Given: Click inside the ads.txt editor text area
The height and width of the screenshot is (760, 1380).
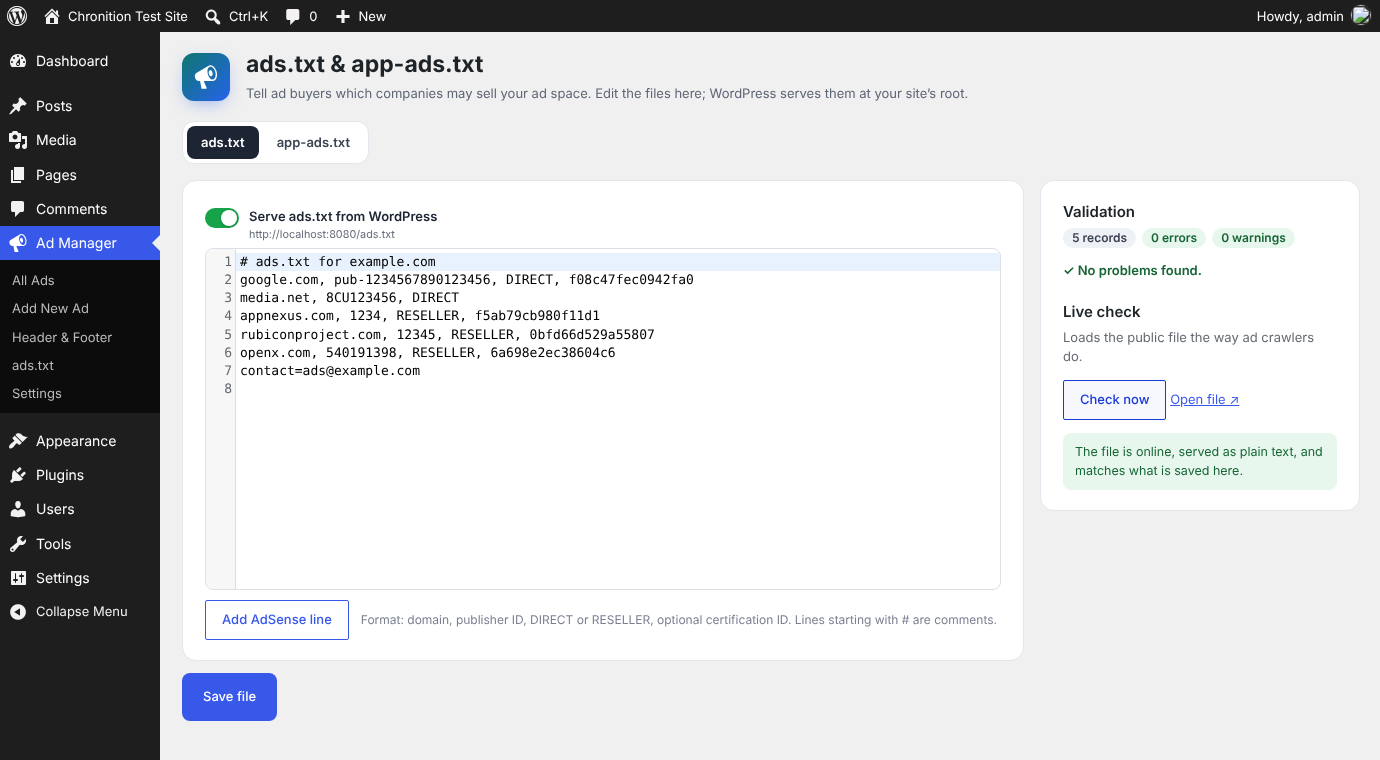Looking at the screenshot, I should [618, 419].
